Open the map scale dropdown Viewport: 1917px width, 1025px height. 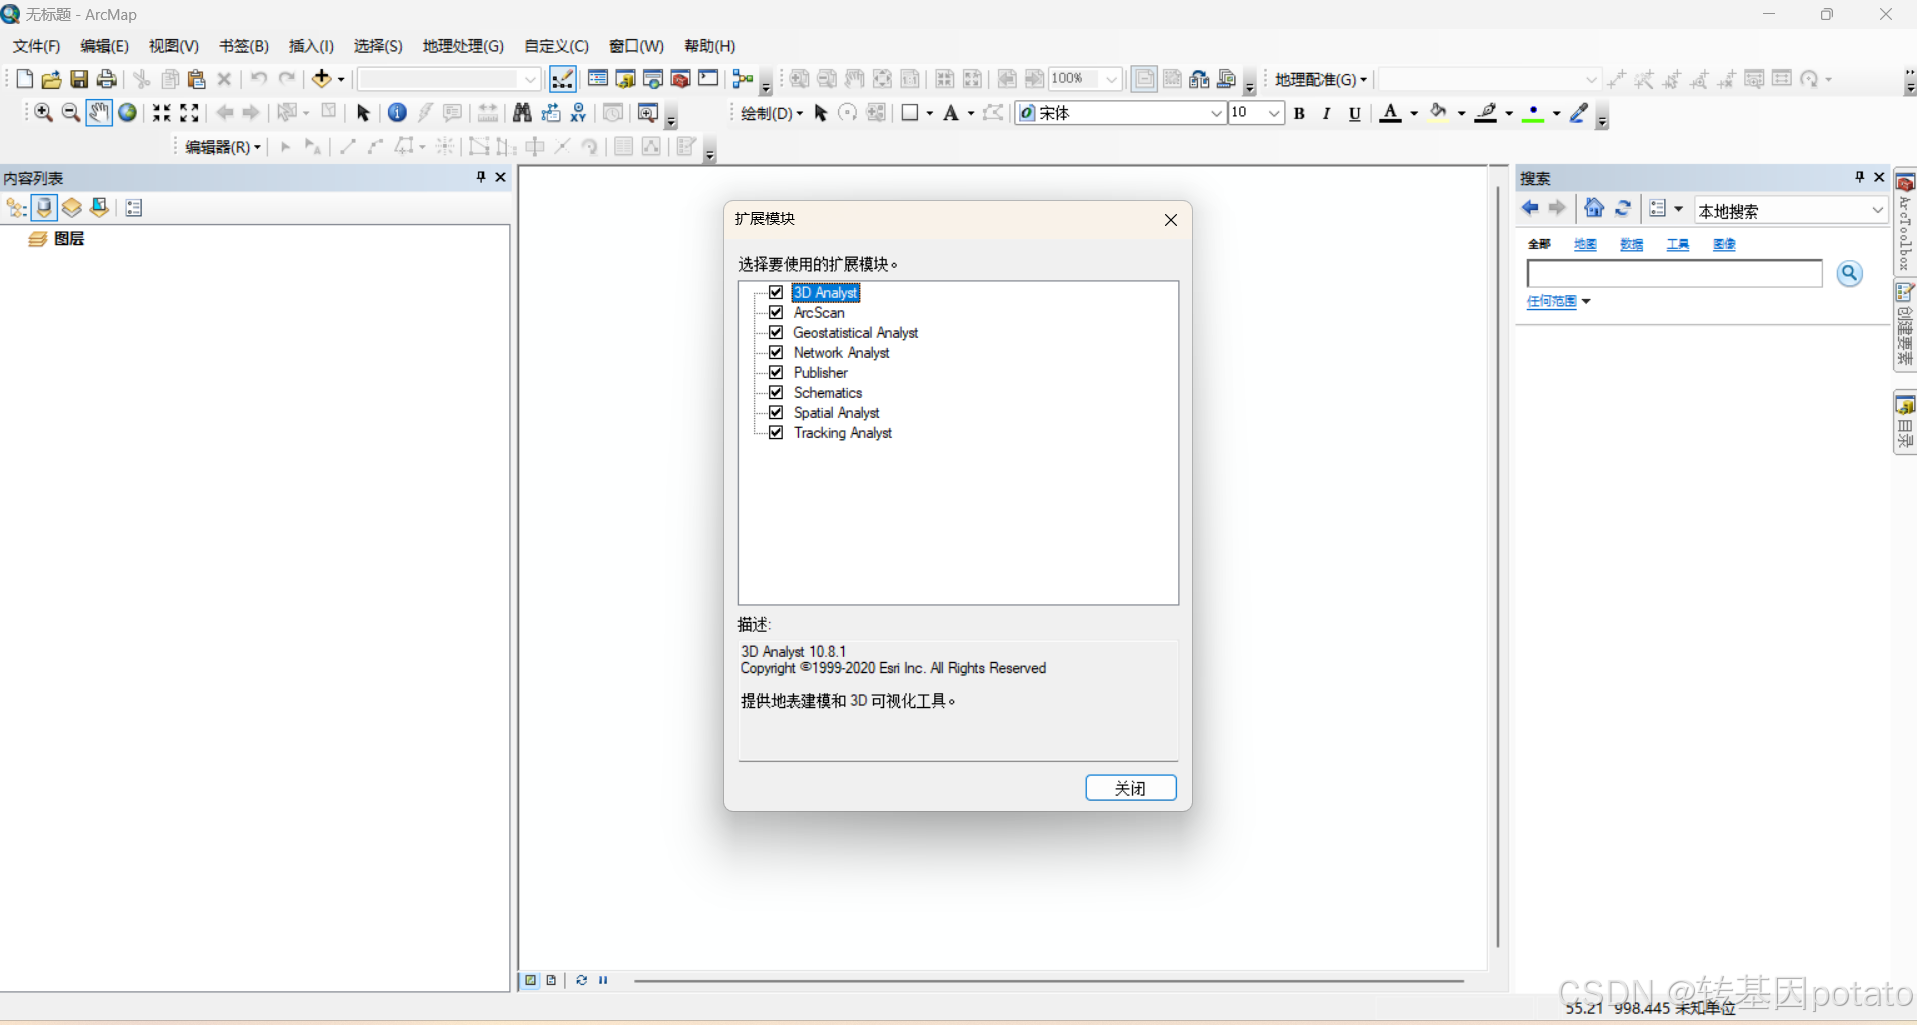[530, 79]
